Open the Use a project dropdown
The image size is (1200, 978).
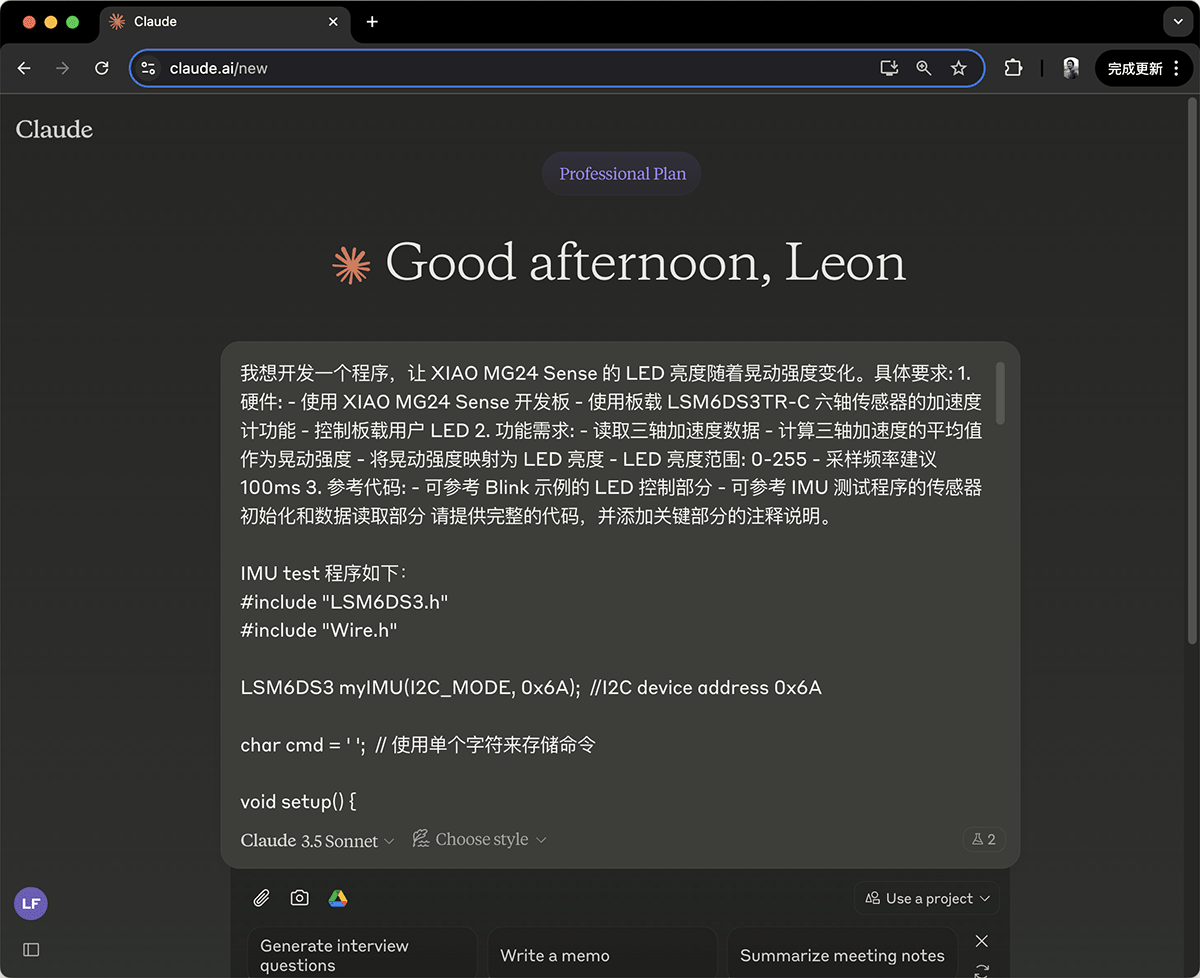point(927,898)
